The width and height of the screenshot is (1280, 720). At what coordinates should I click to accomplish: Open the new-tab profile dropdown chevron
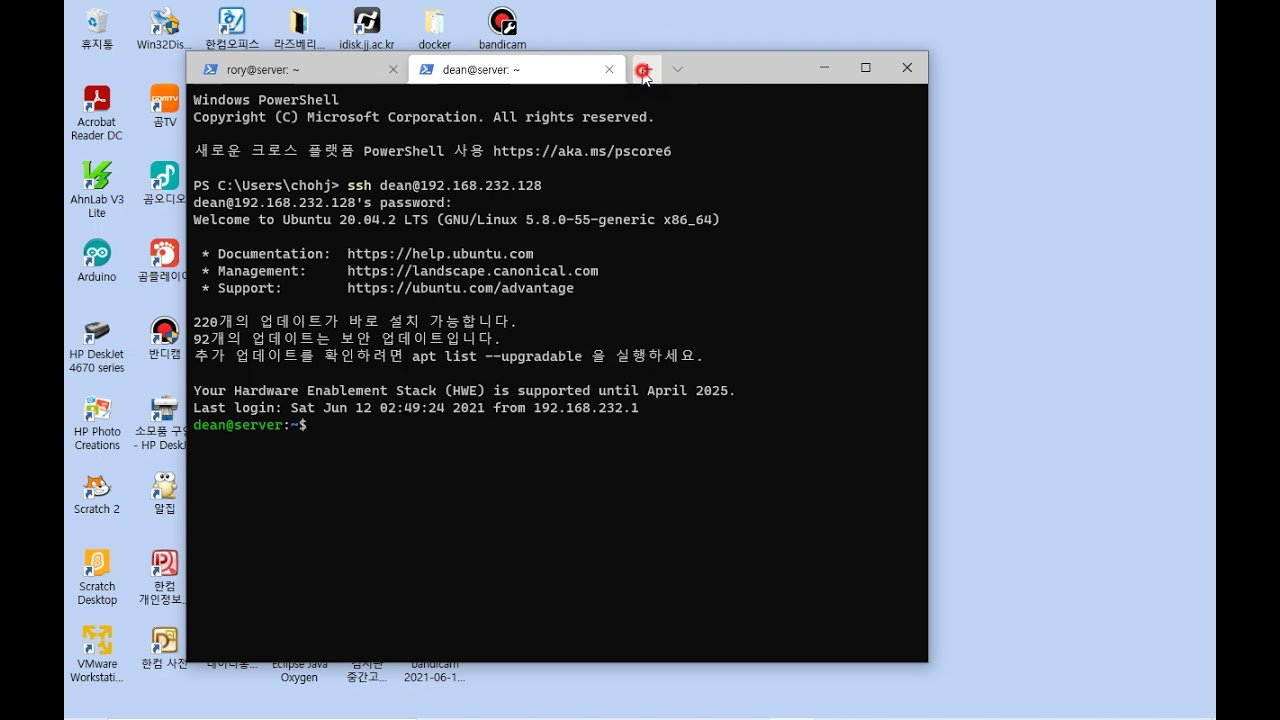(678, 69)
